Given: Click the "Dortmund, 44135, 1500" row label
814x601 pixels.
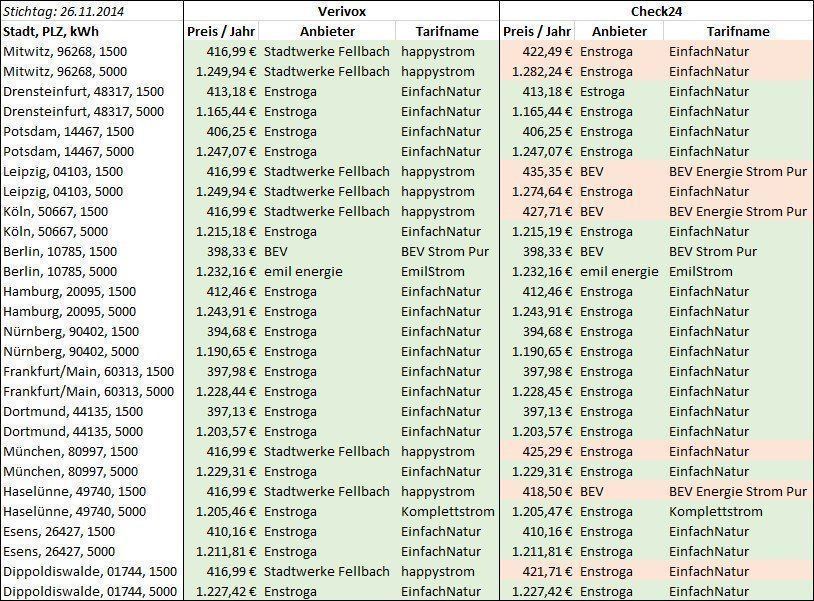Looking at the screenshot, I should (73, 412).
